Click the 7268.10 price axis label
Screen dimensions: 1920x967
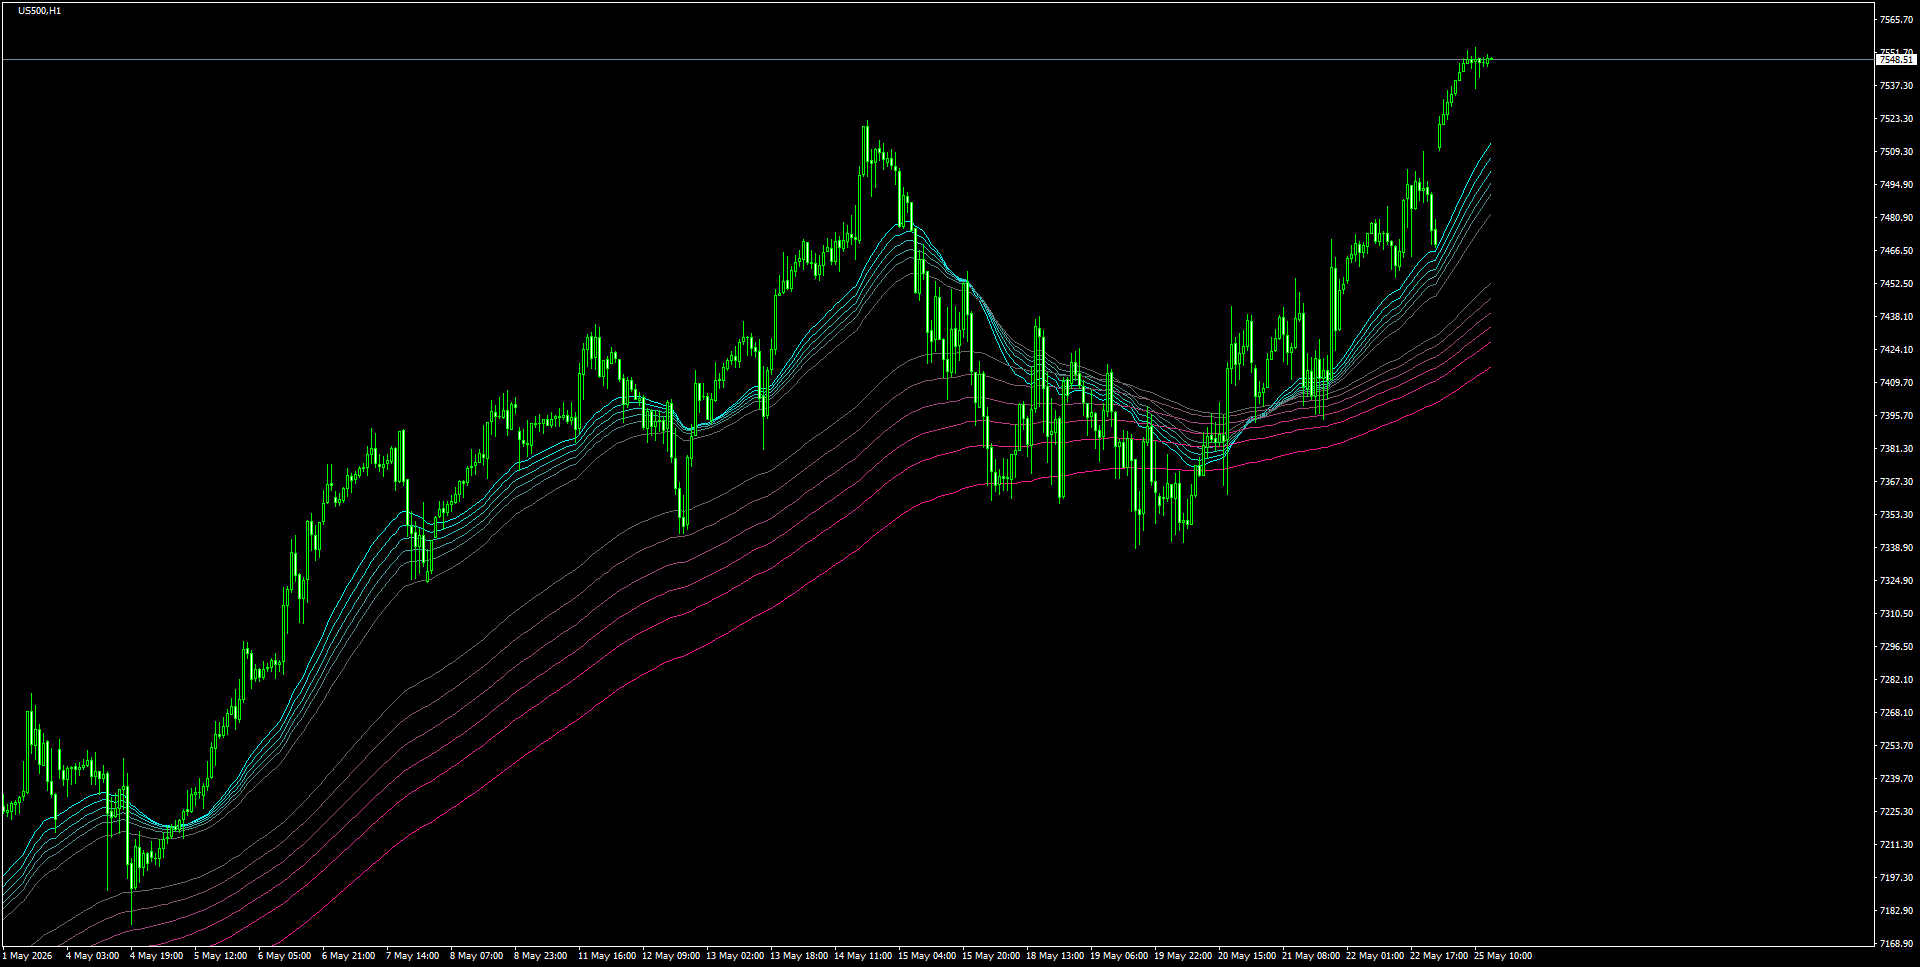click(1896, 713)
